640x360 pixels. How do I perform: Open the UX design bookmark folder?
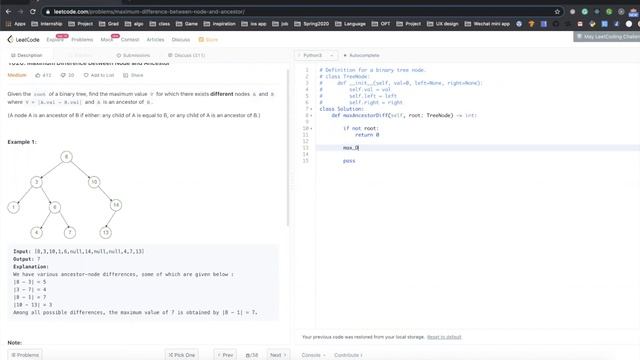pos(442,24)
